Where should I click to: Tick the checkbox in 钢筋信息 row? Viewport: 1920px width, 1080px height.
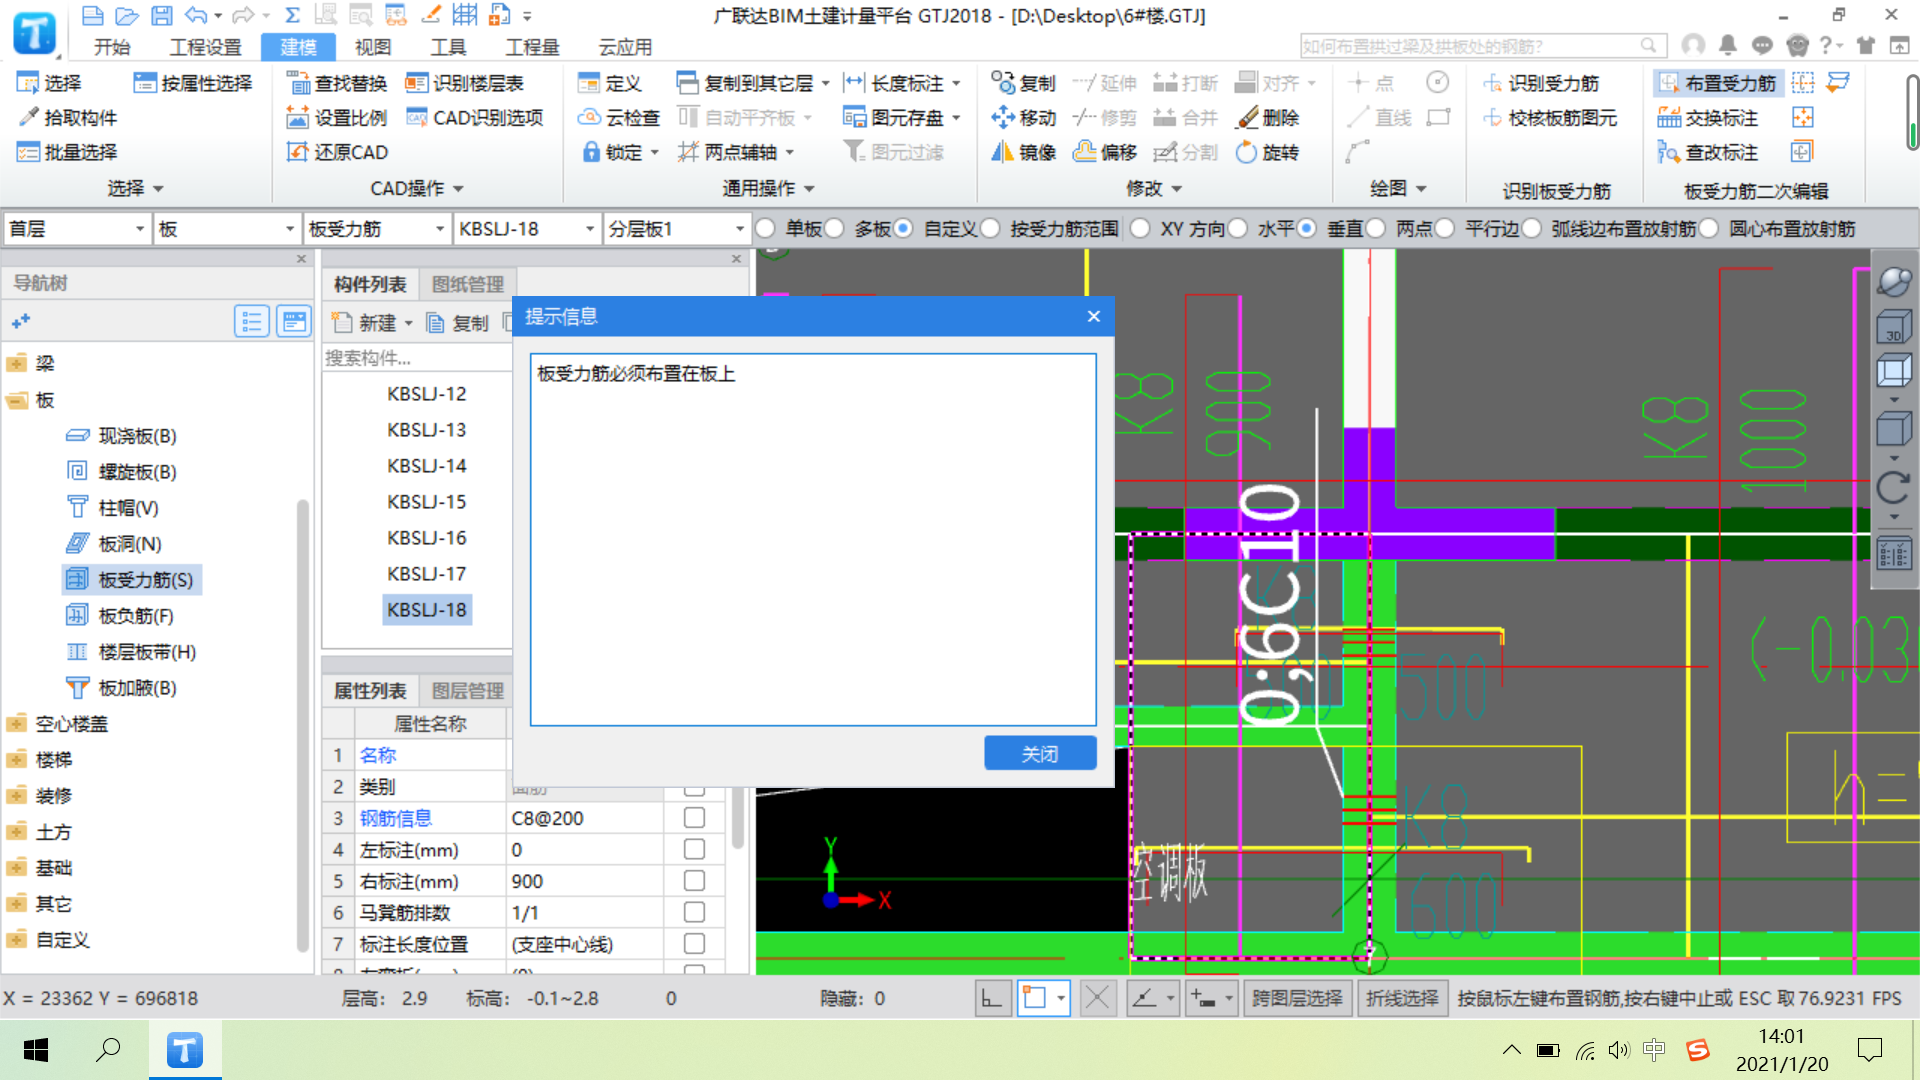click(694, 818)
